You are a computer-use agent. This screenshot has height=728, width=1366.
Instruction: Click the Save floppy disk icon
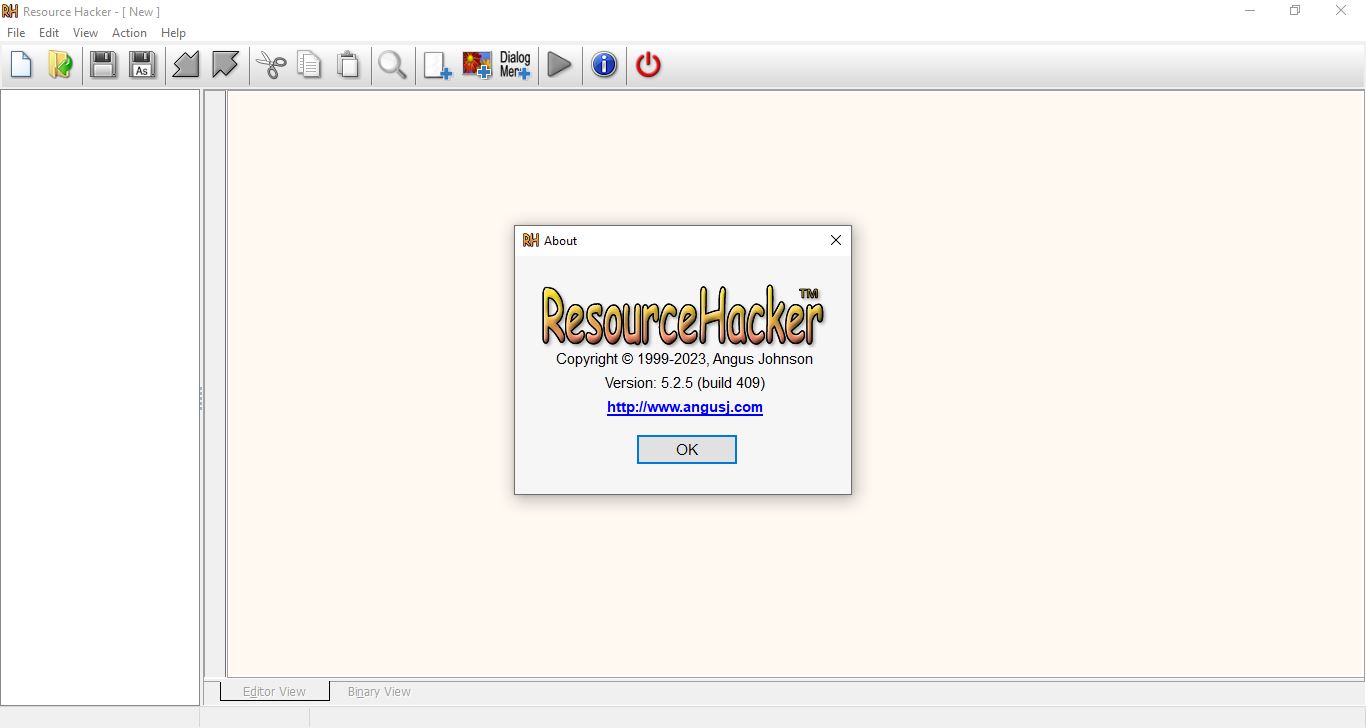click(103, 65)
